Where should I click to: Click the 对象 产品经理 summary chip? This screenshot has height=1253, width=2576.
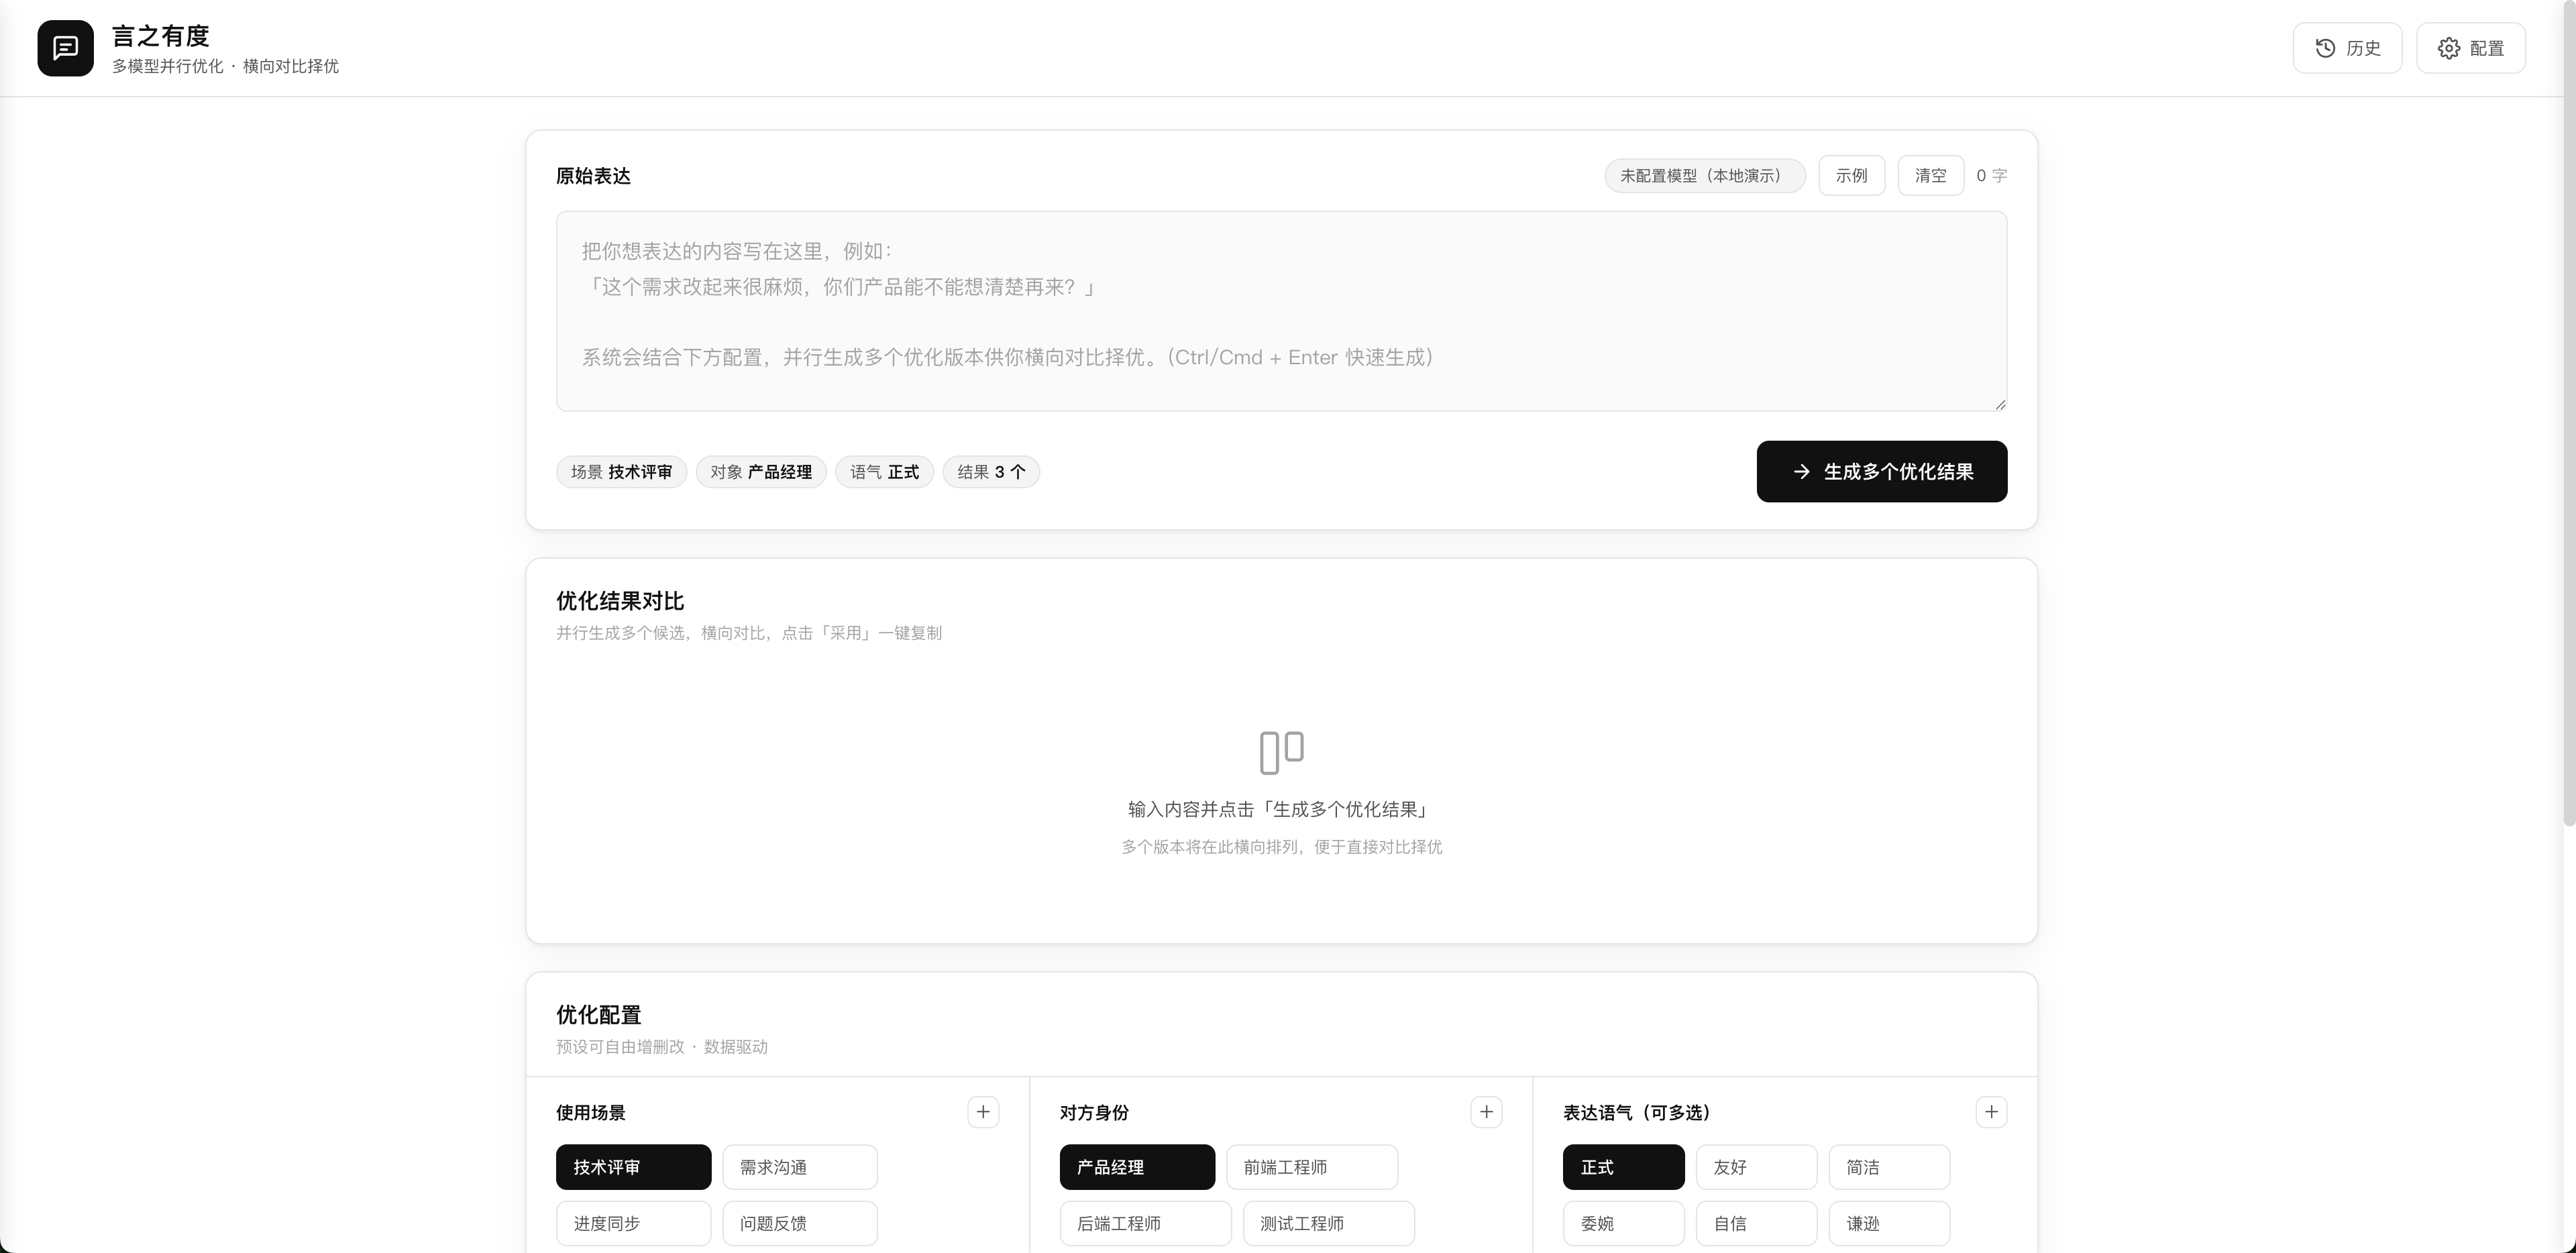[x=761, y=472]
